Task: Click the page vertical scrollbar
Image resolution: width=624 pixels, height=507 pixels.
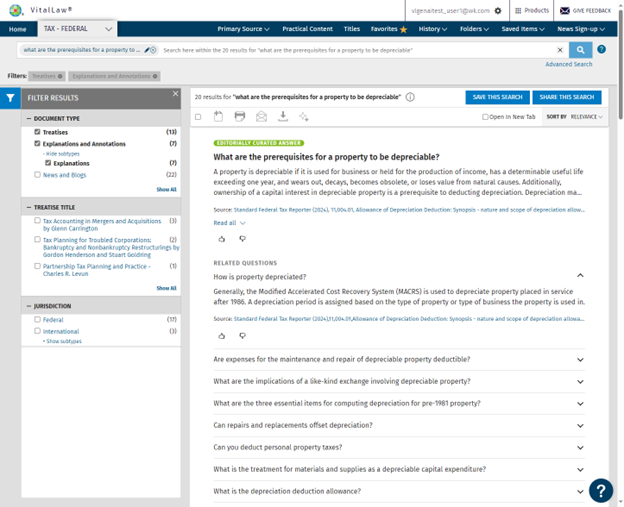Action: [x=621, y=64]
